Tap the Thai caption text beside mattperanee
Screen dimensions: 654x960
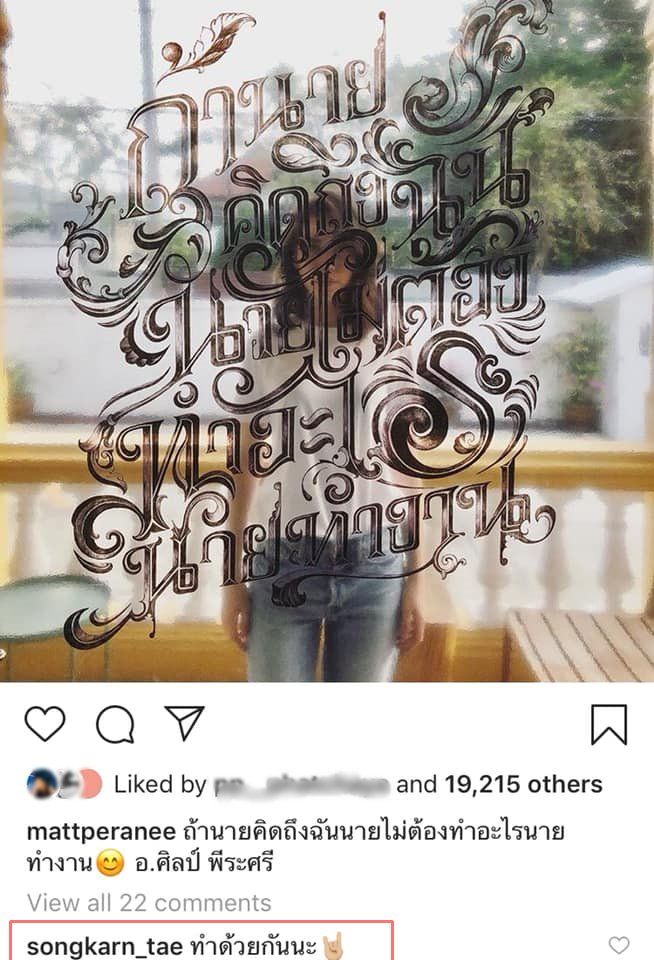(373, 832)
